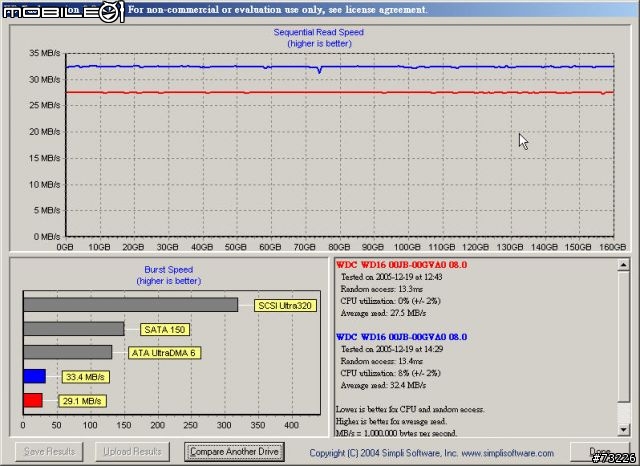Viewport: 640px width, 466px height.
Task: Click 'Higher is better for average read' note
Action: click(x=391, y=421)
